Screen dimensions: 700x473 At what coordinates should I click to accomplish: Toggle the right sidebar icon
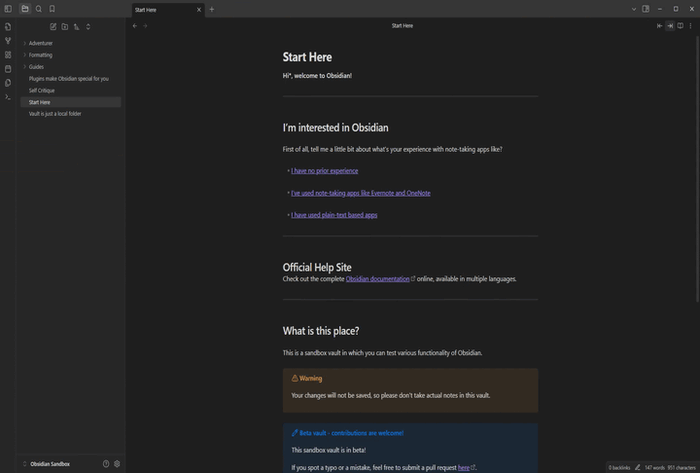tap(646, 9)
